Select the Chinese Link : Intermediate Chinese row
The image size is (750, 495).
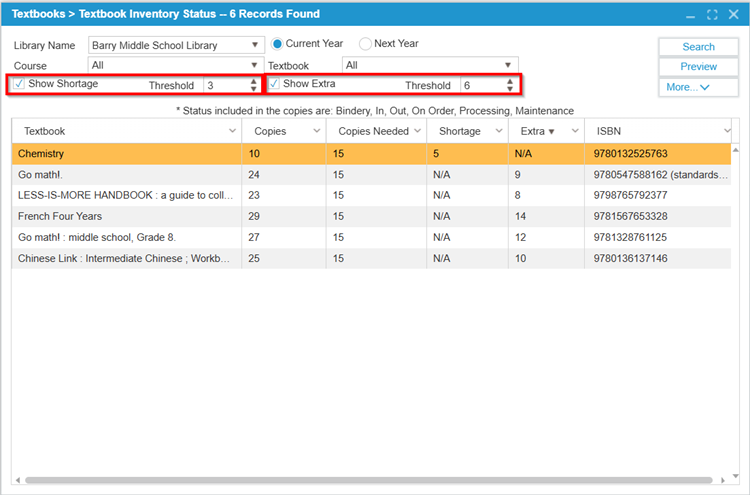371,258
